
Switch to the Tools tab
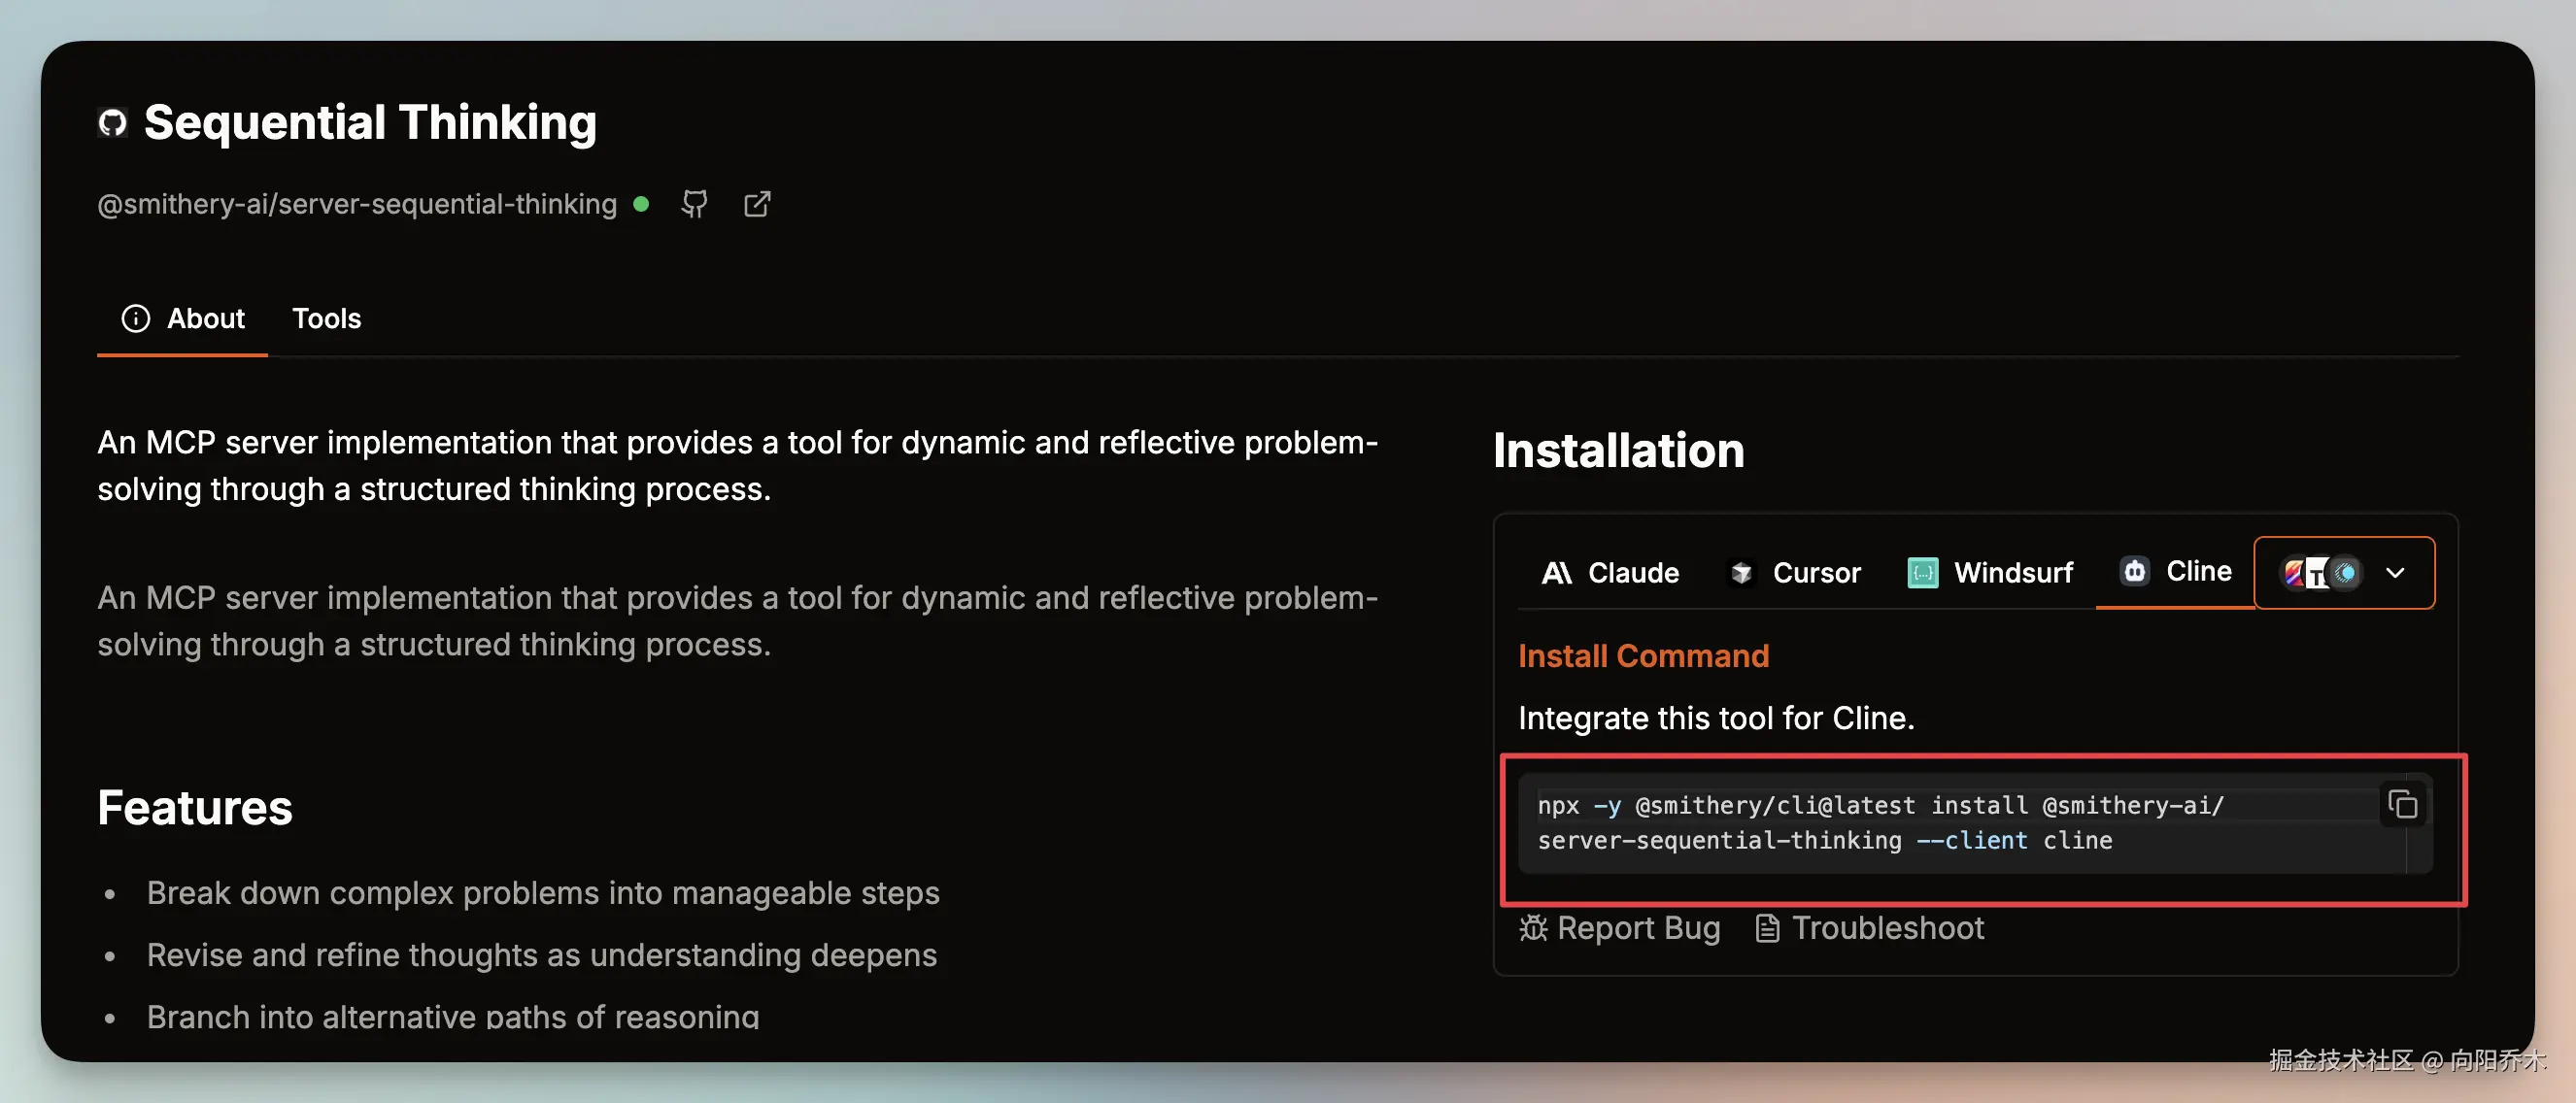pos(326,318)
